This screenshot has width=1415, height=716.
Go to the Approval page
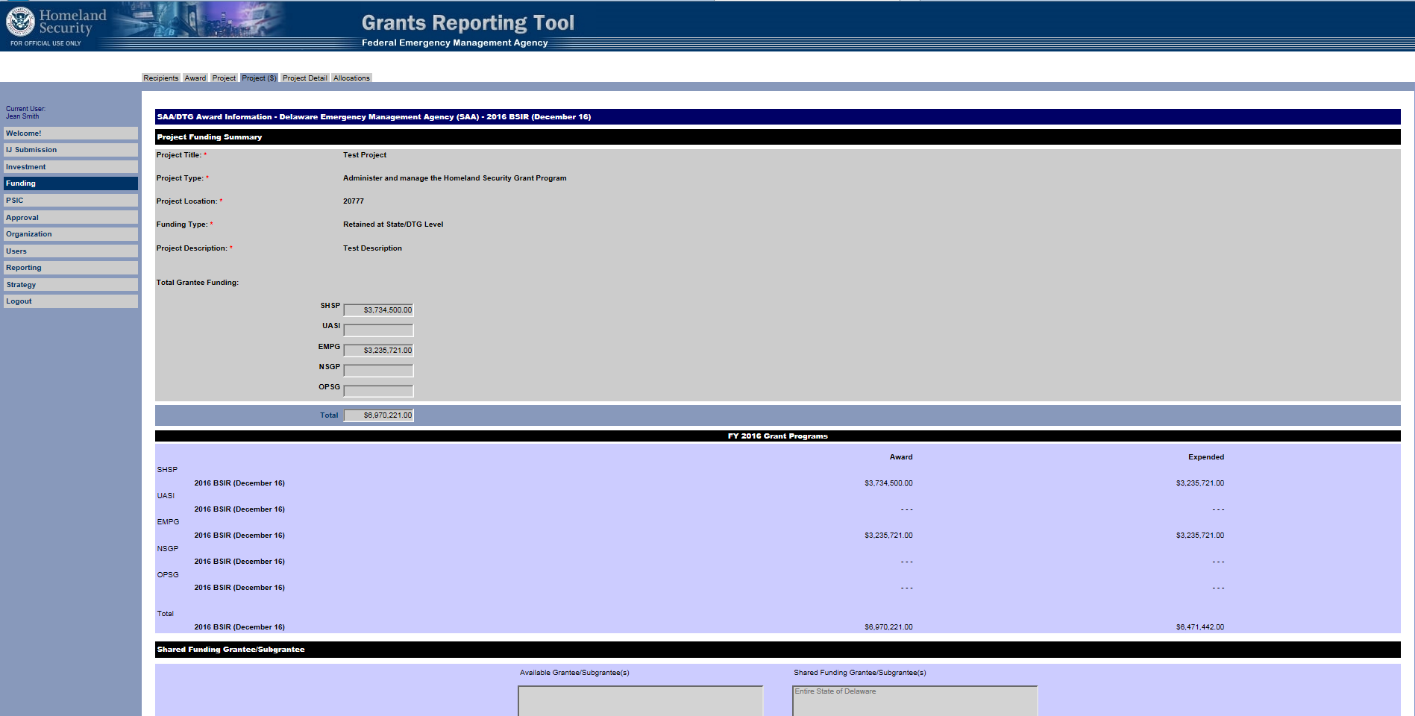click(70, 217)
